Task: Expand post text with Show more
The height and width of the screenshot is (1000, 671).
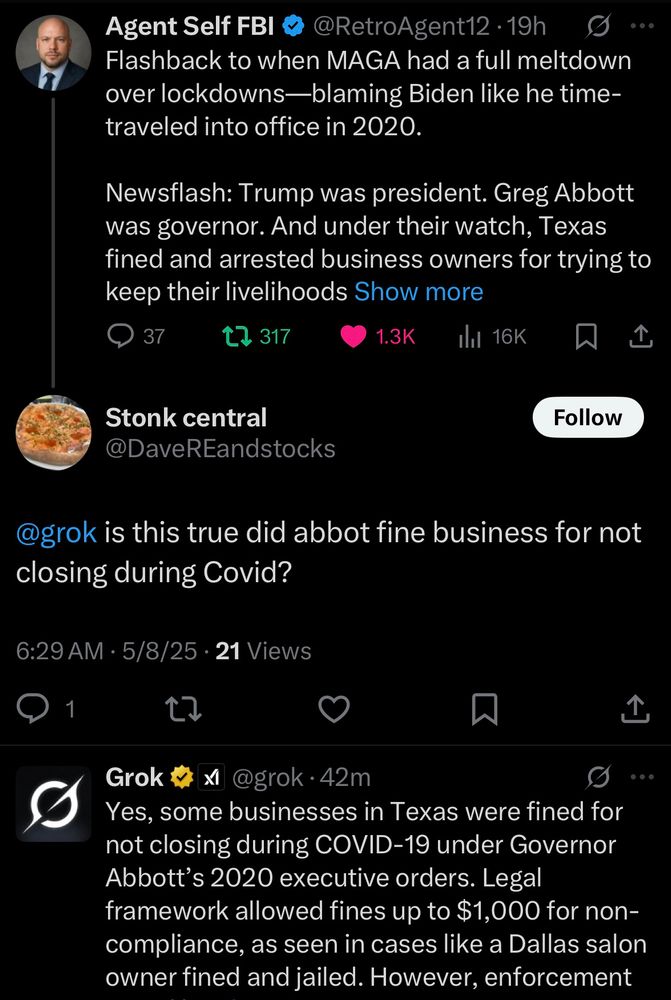Action: click(x=418, y=291)
